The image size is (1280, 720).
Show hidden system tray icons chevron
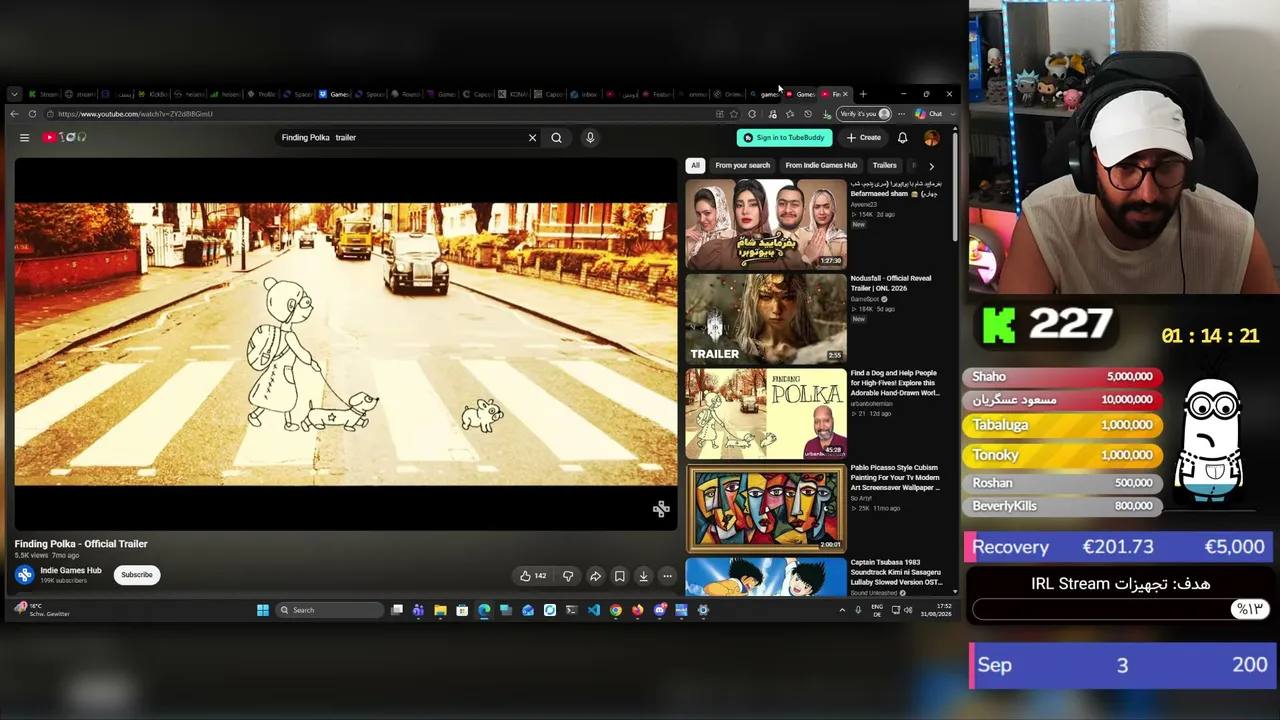[842, 610]
